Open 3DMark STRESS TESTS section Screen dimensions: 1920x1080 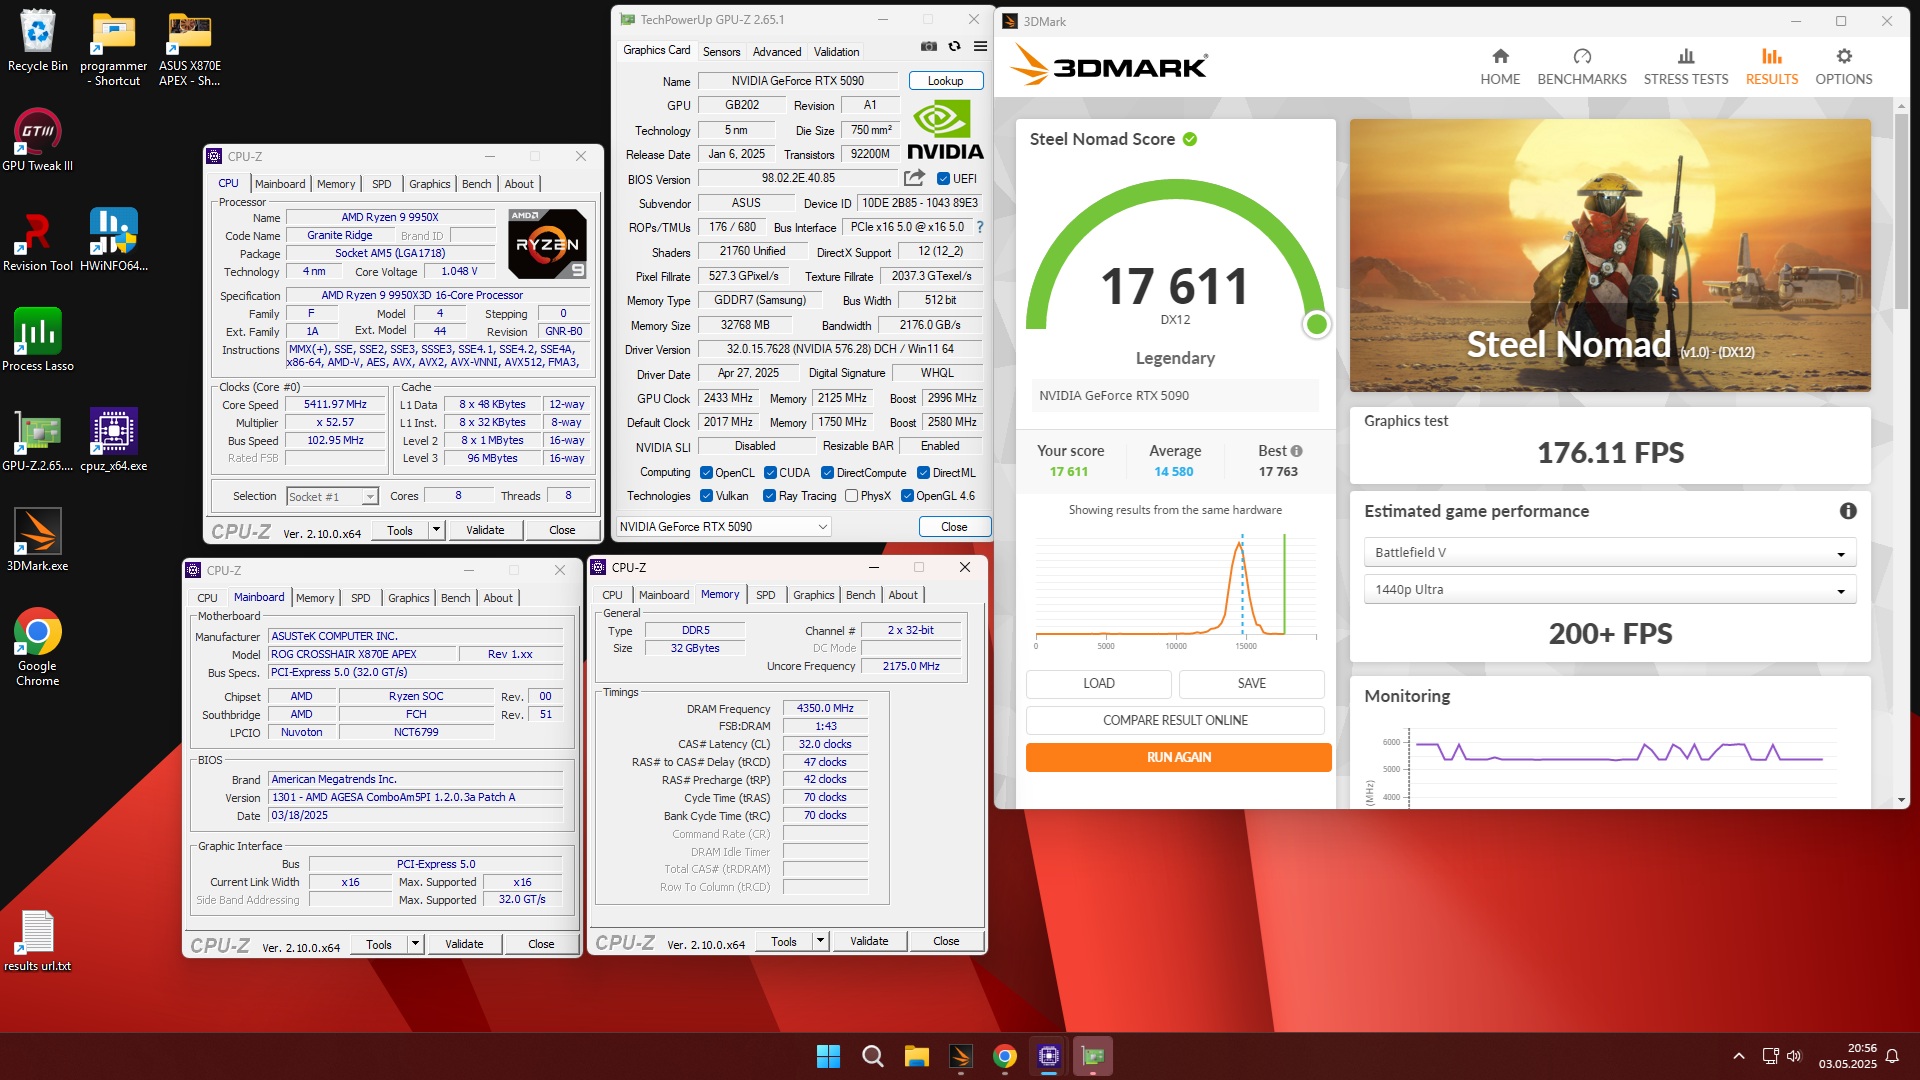coord(1686,67)
